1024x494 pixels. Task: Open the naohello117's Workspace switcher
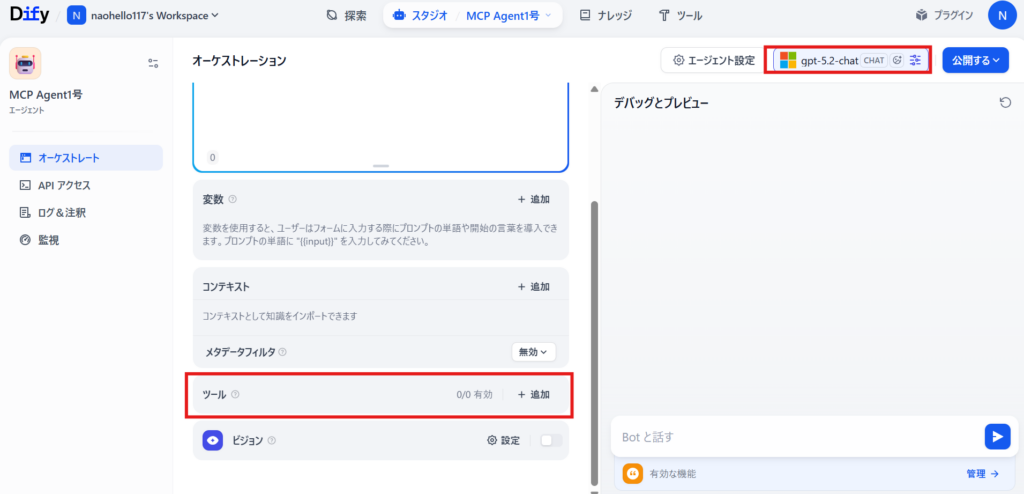(x=143, y=15)
